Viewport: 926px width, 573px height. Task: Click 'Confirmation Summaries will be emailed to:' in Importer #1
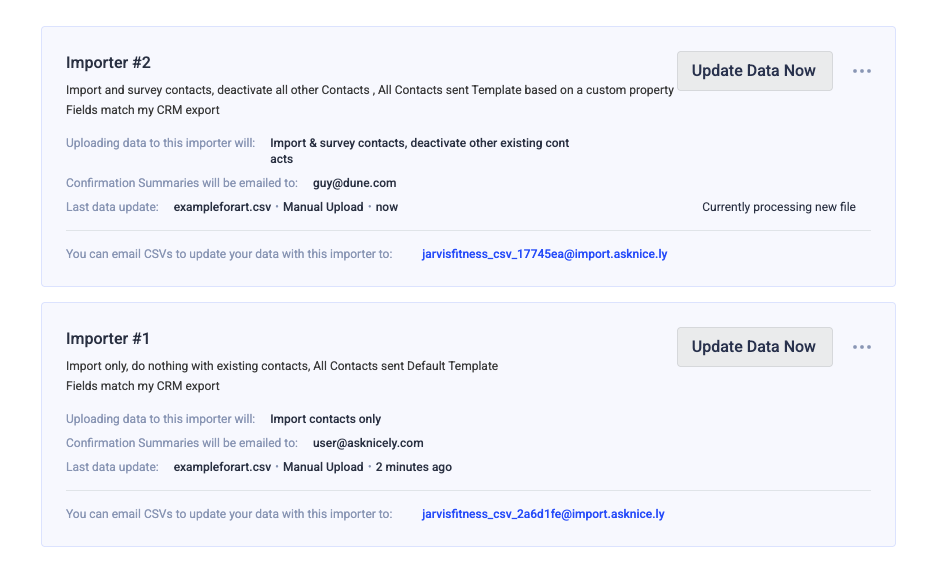[182, 443]
